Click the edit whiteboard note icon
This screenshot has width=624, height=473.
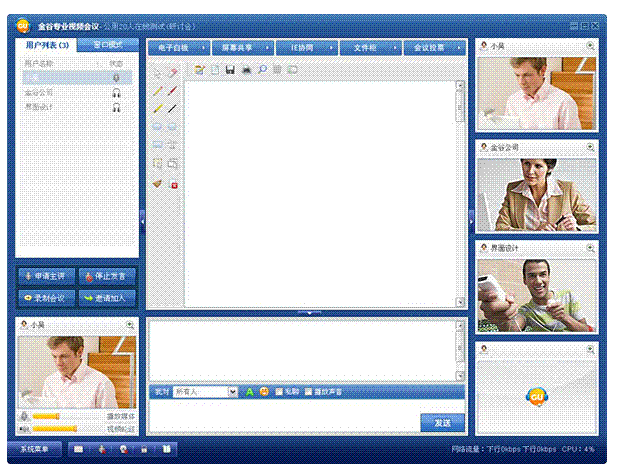coord(199,70)
